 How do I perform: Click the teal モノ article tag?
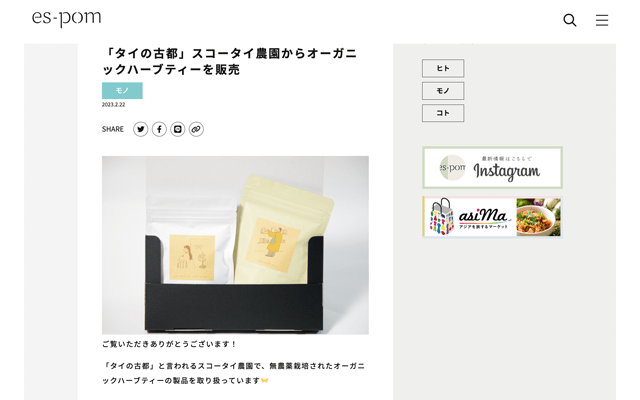(122, 91)
